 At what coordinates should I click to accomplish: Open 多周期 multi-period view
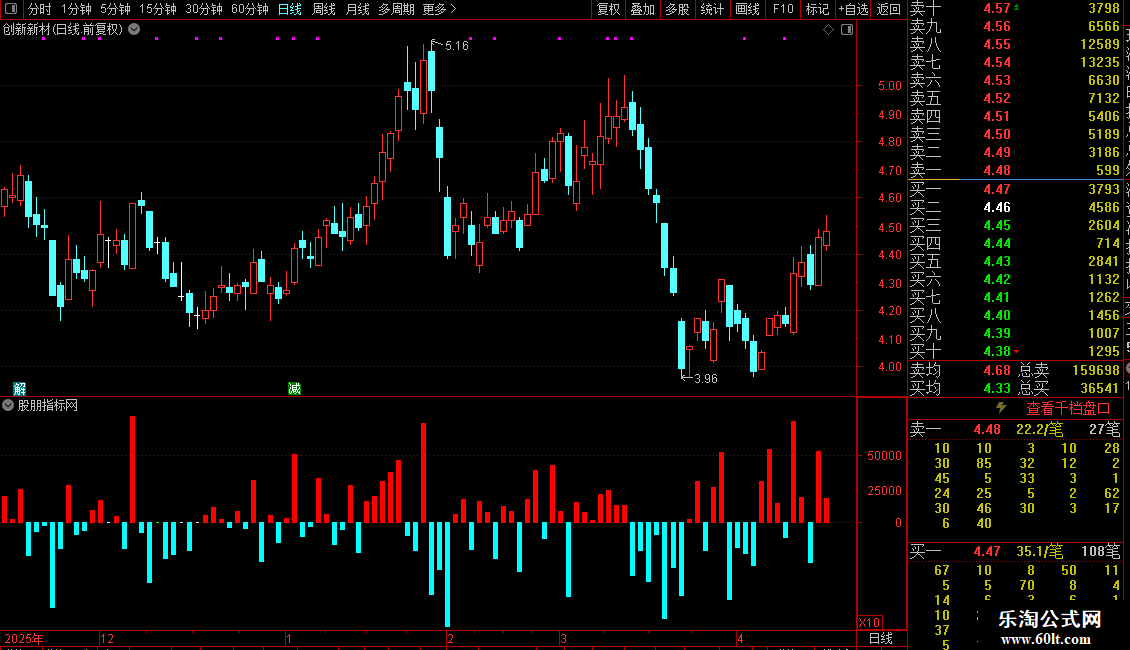(x=396, y=9)
